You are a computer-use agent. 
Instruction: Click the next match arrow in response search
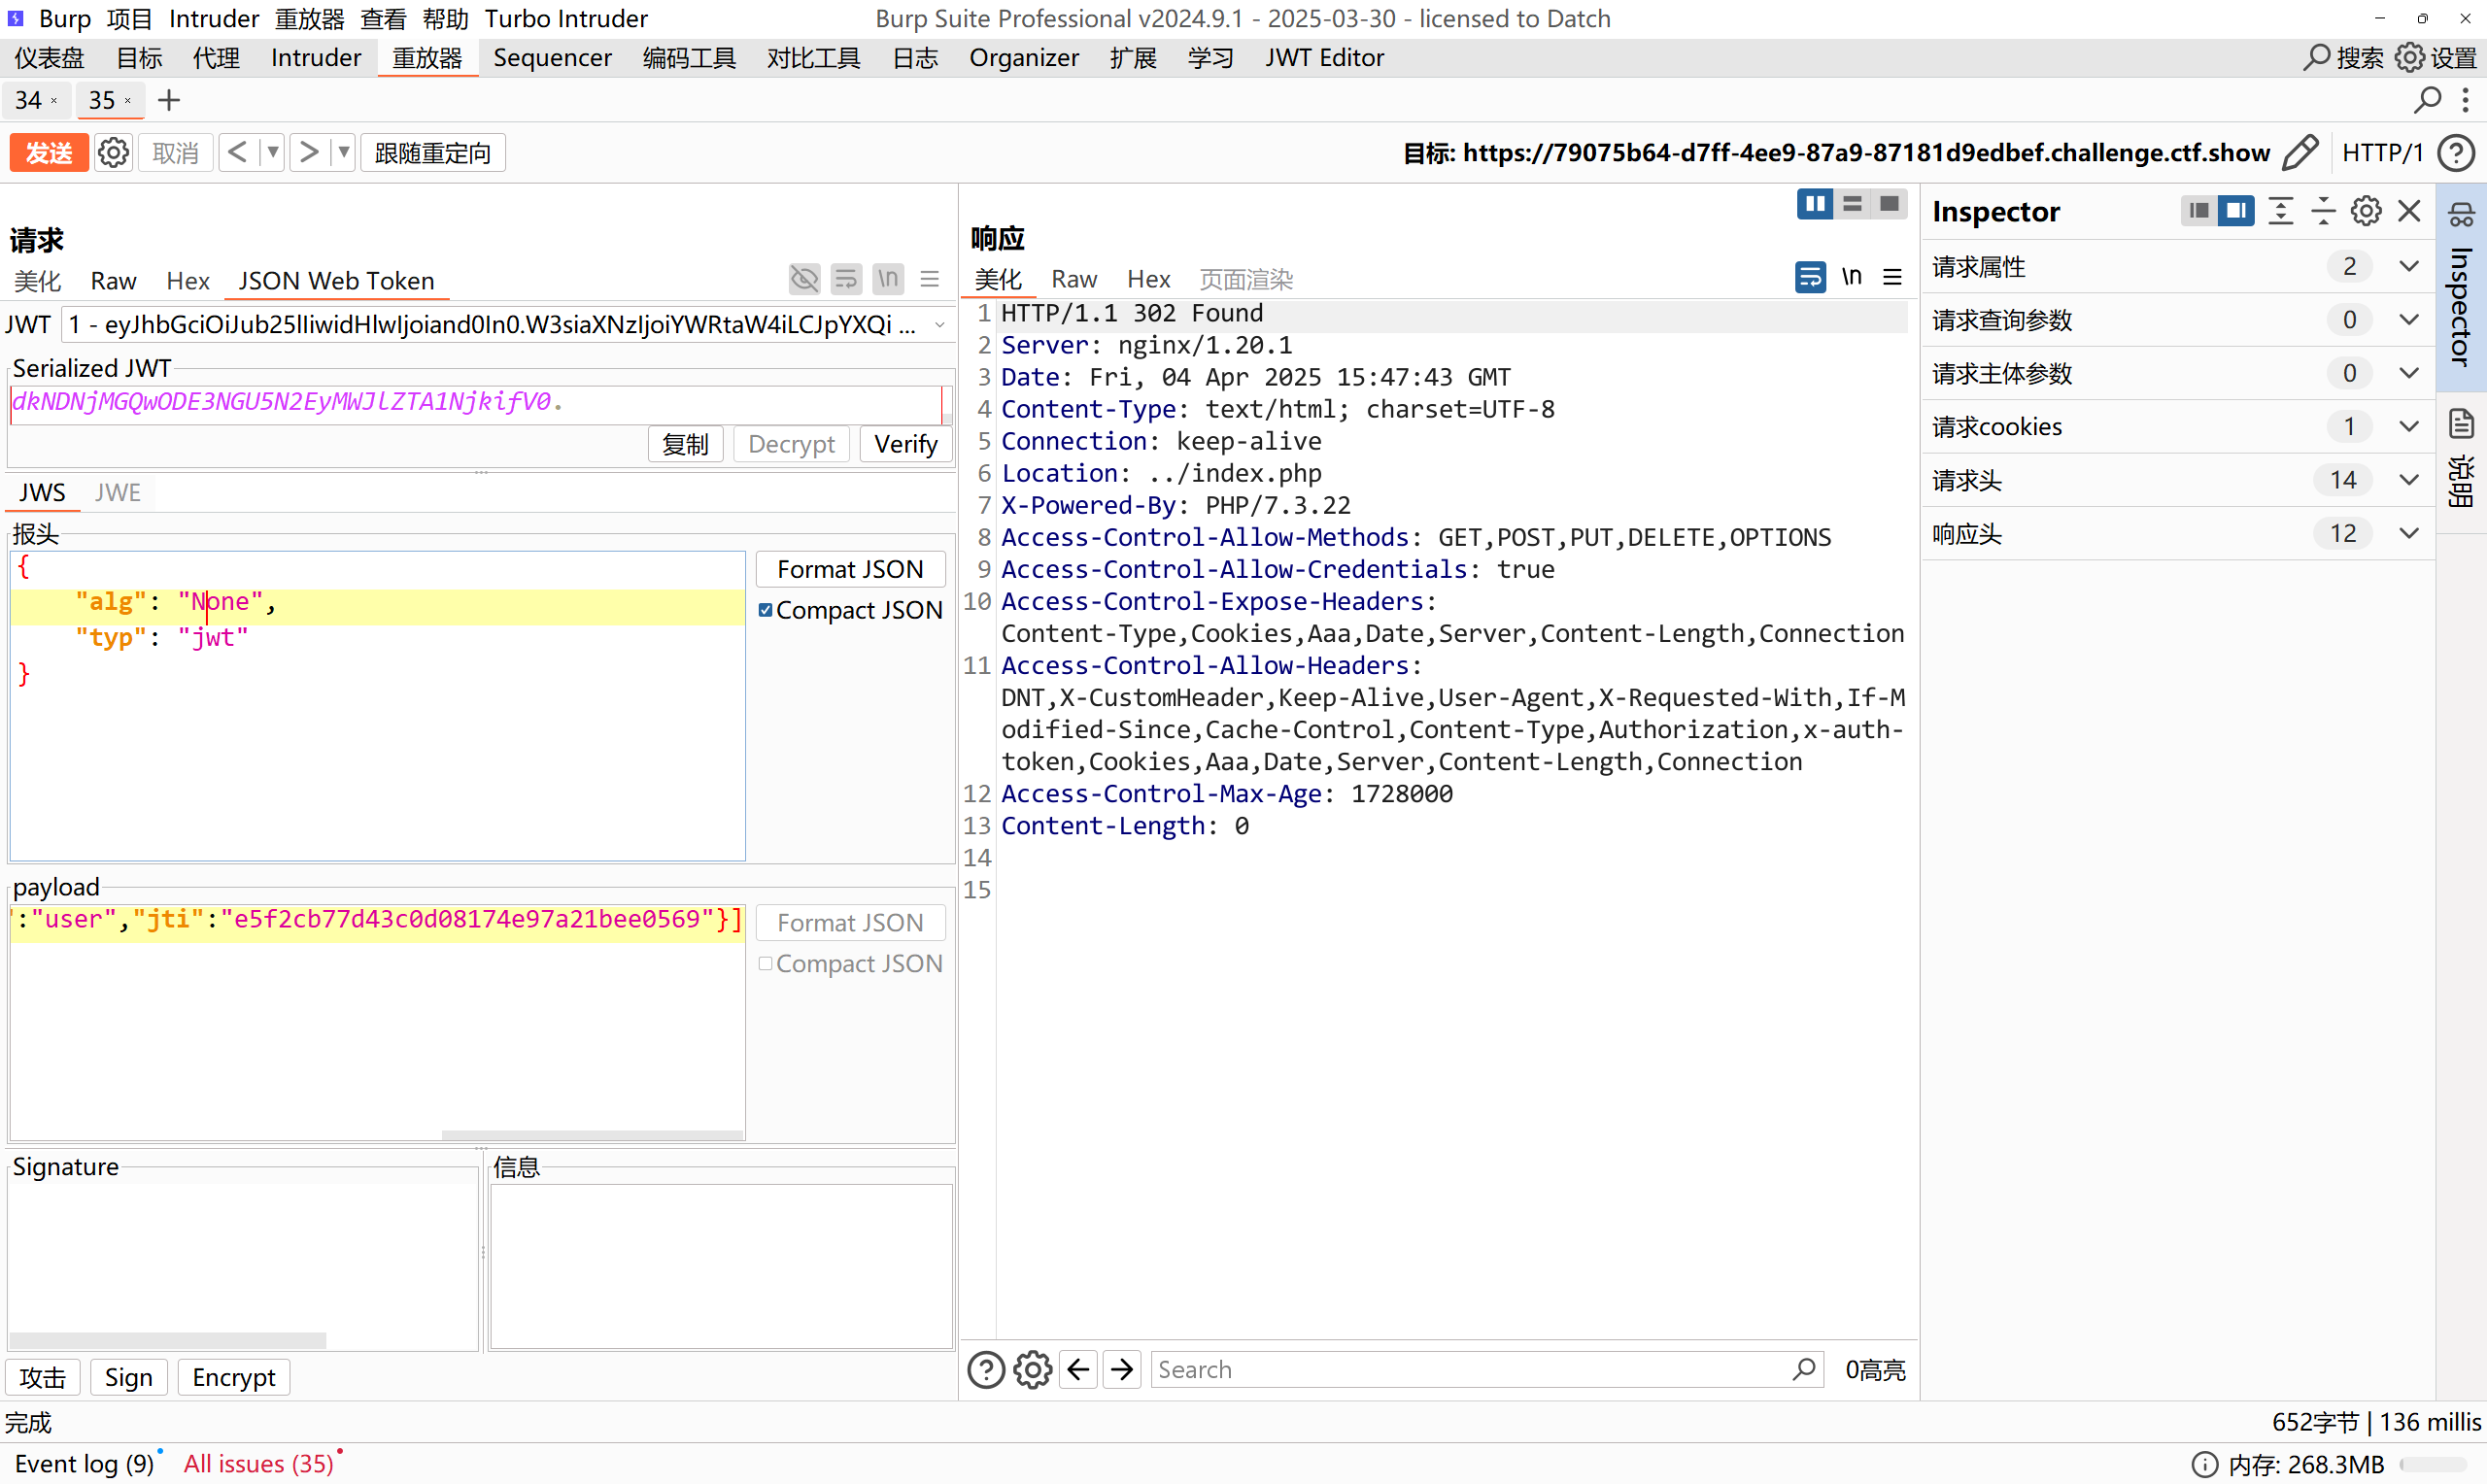[1122, 1369]
